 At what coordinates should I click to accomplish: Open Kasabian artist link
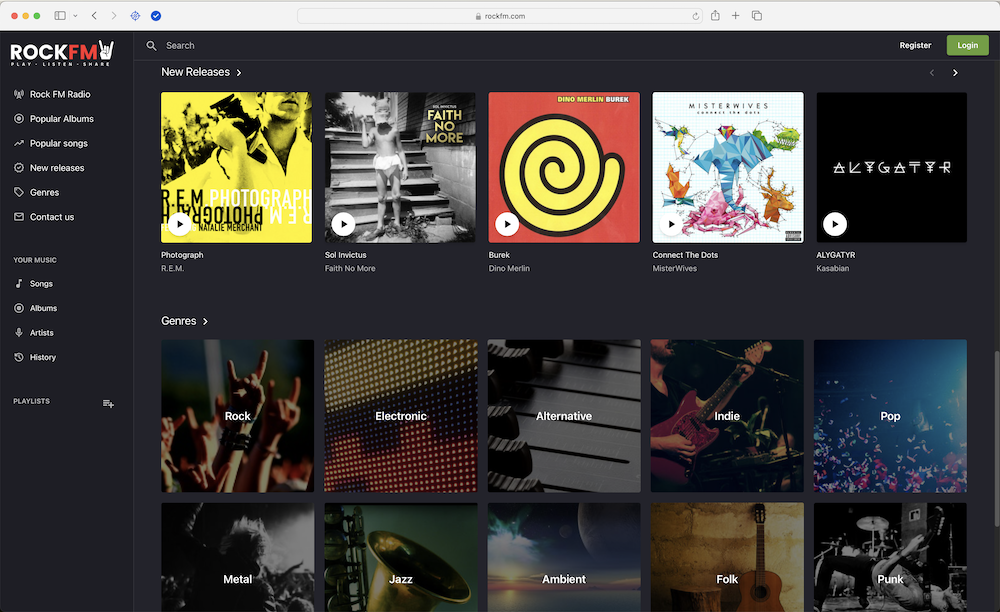pos(832,268)
